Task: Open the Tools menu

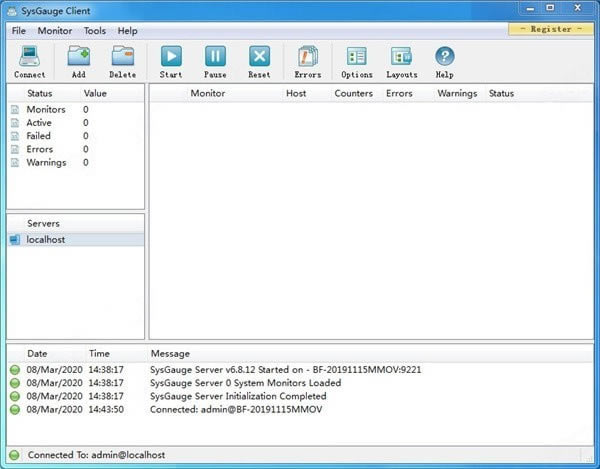Action: [95, 31]
